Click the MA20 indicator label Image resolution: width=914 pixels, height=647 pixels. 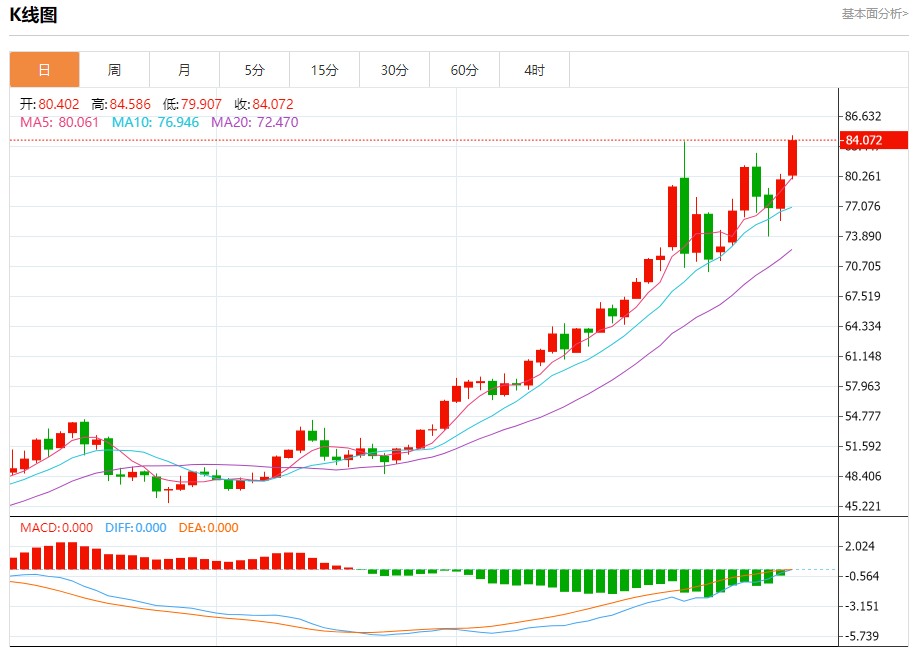pyautogui.click(x=254, y=122)
